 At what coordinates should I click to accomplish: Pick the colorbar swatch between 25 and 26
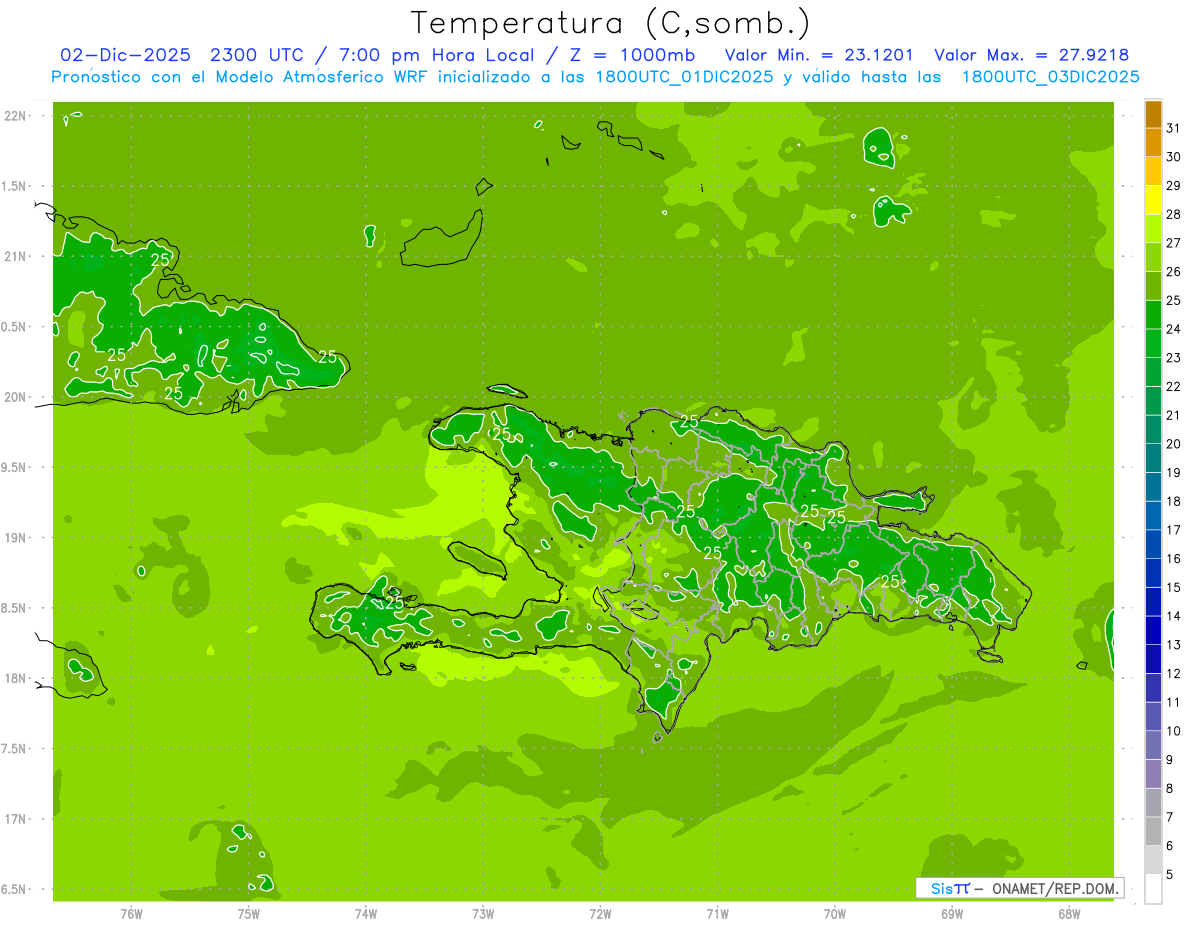pos(1153,286)
